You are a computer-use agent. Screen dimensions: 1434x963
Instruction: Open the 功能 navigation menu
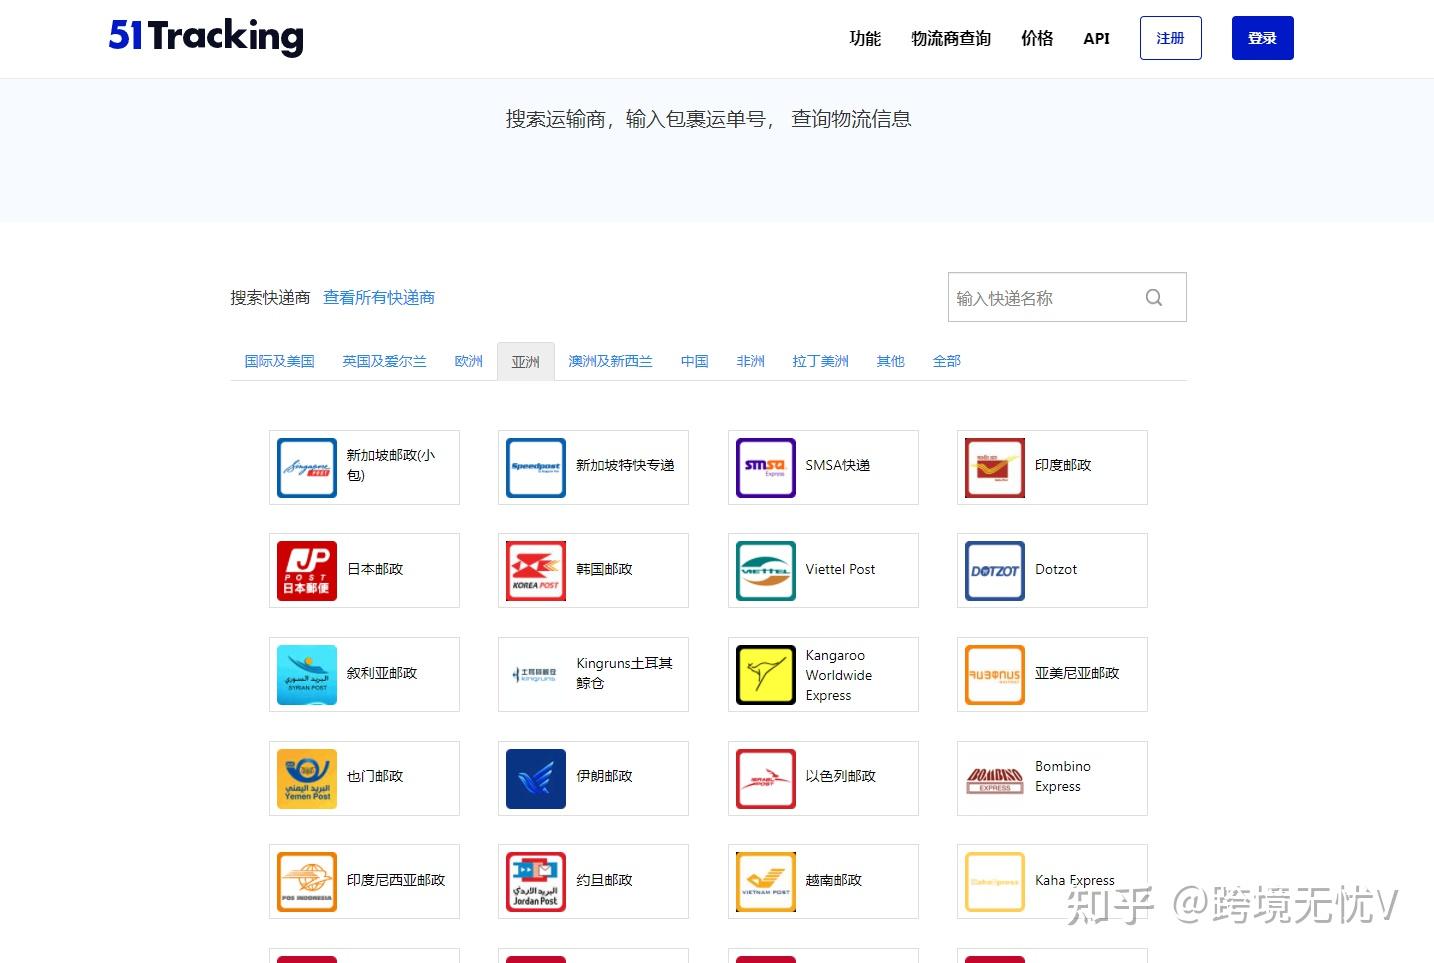(866, 38)
